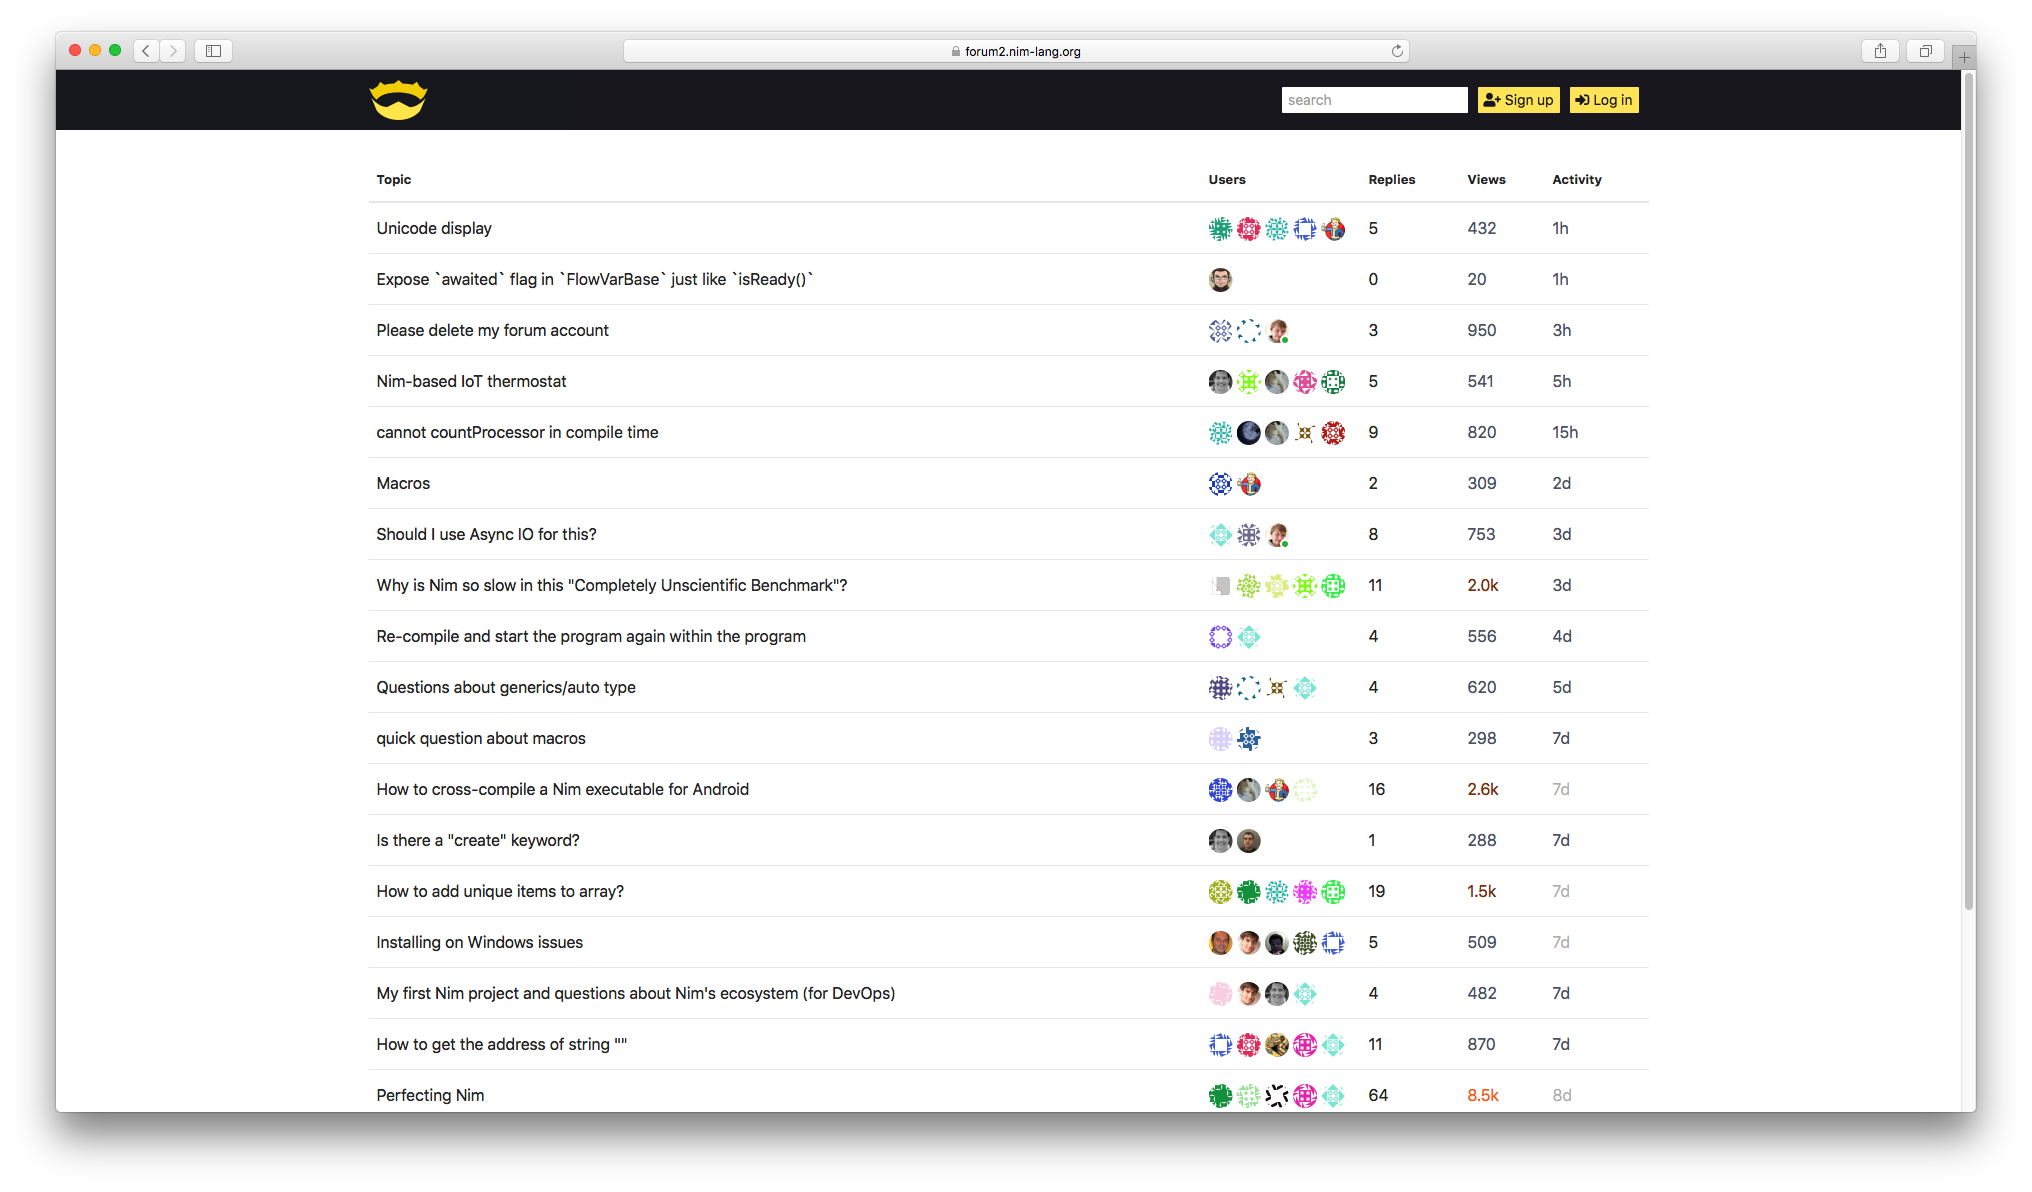
Task: Click the Nim logo/crown icon
Action: [400, 99]
